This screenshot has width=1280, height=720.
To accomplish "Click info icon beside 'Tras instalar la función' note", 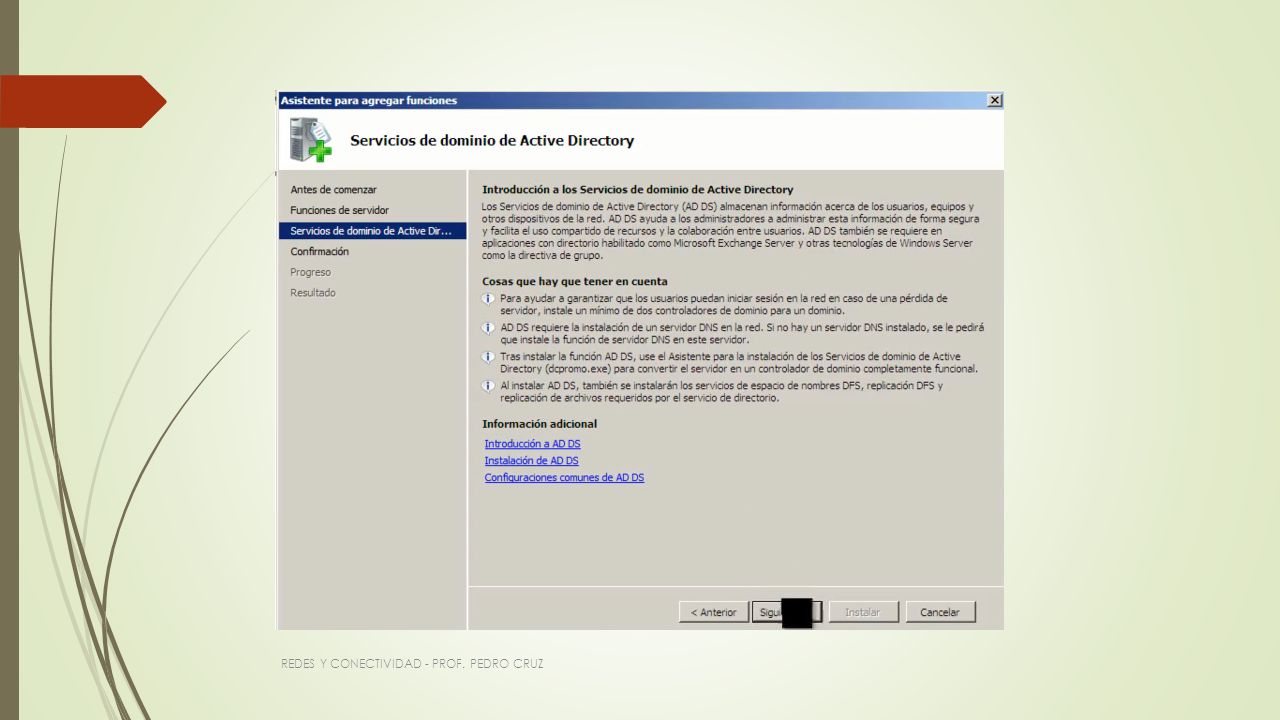I will (x=488, y=357).
